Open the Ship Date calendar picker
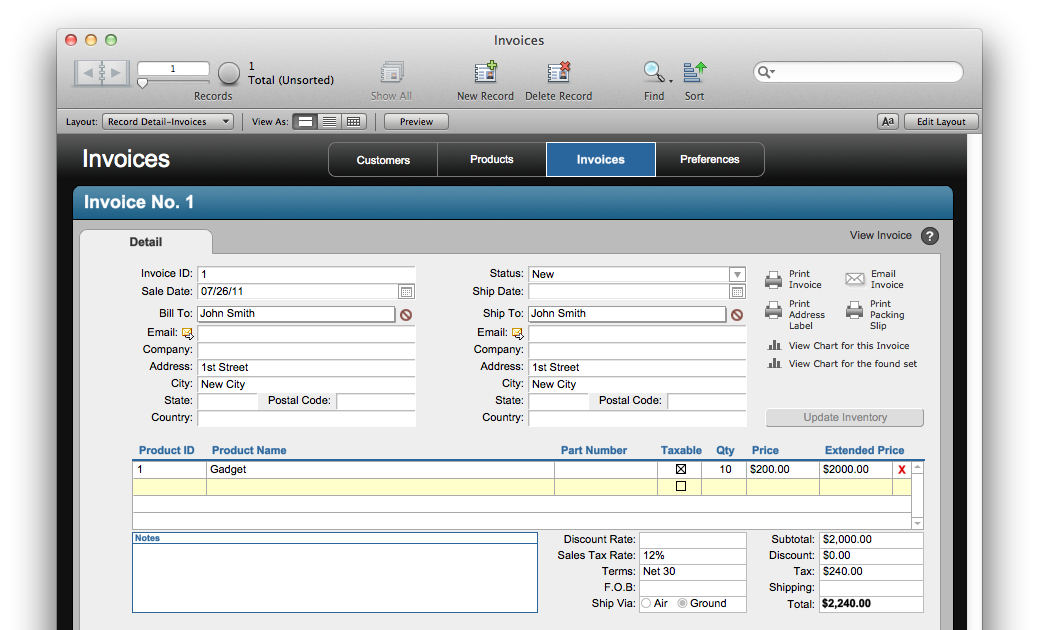 coord(737,291)
